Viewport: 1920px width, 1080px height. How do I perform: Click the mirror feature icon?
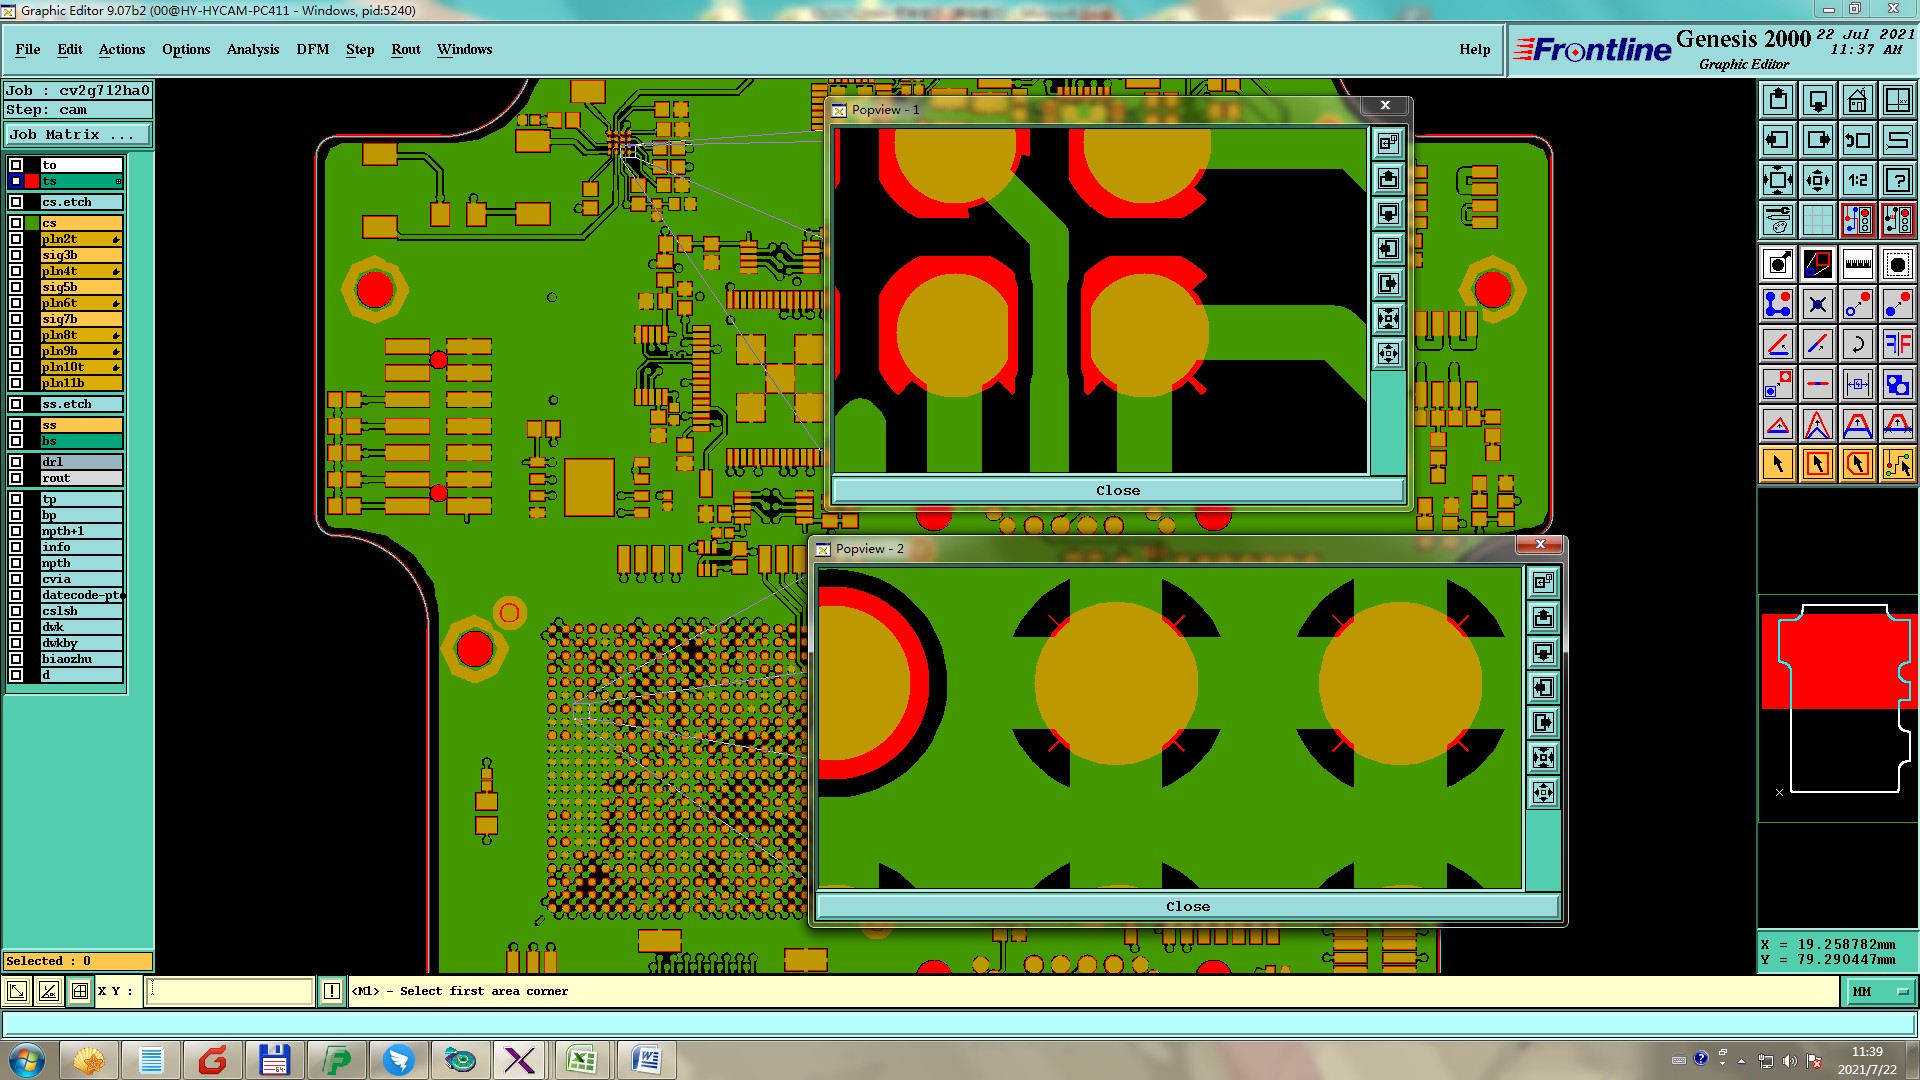[x=1897, y=344]
